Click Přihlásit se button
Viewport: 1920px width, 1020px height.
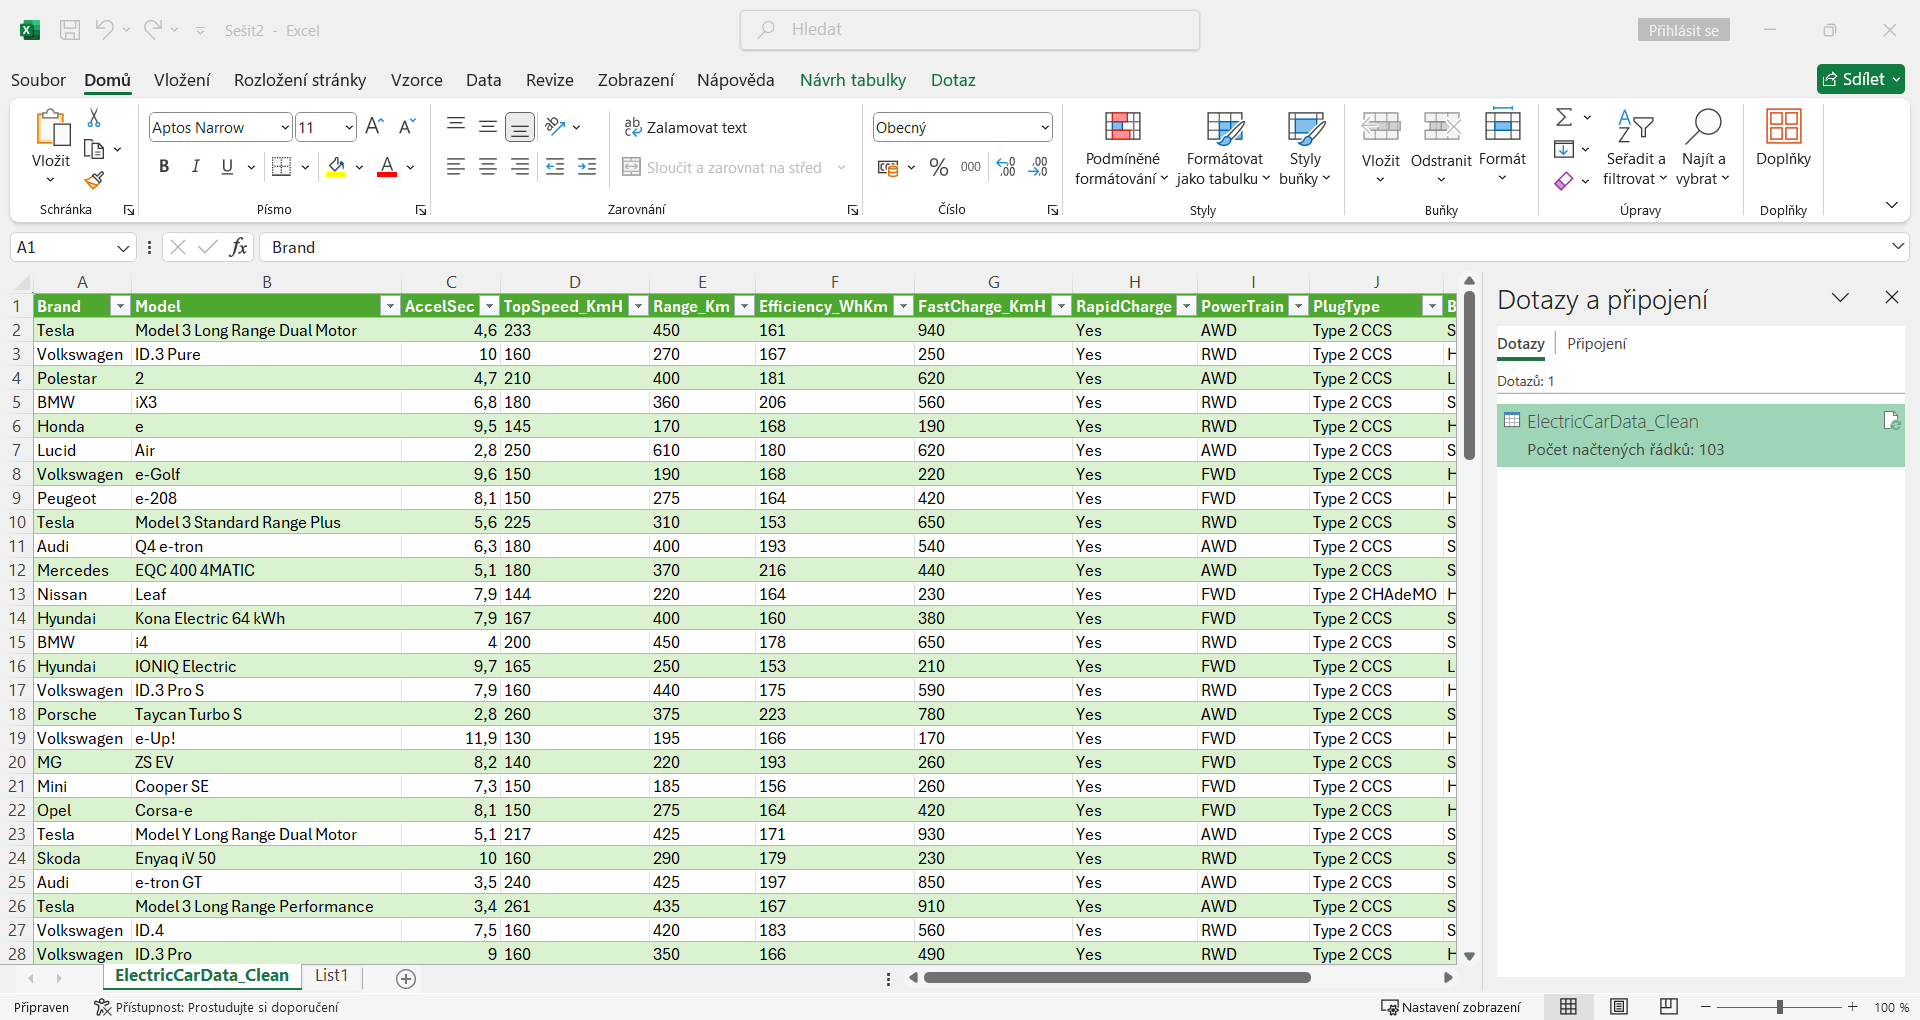point(1684,30)
